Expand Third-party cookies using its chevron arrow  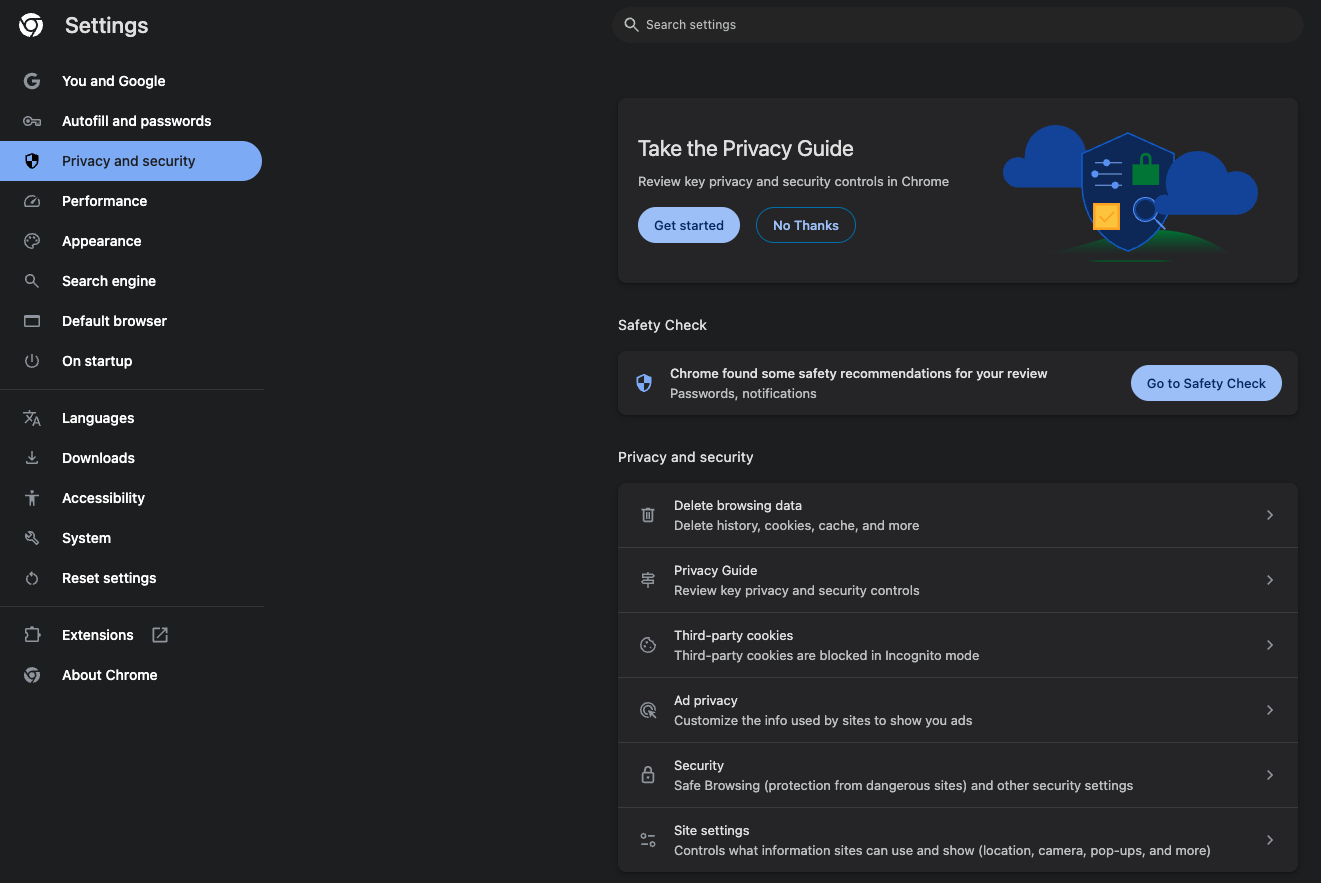1270,645
